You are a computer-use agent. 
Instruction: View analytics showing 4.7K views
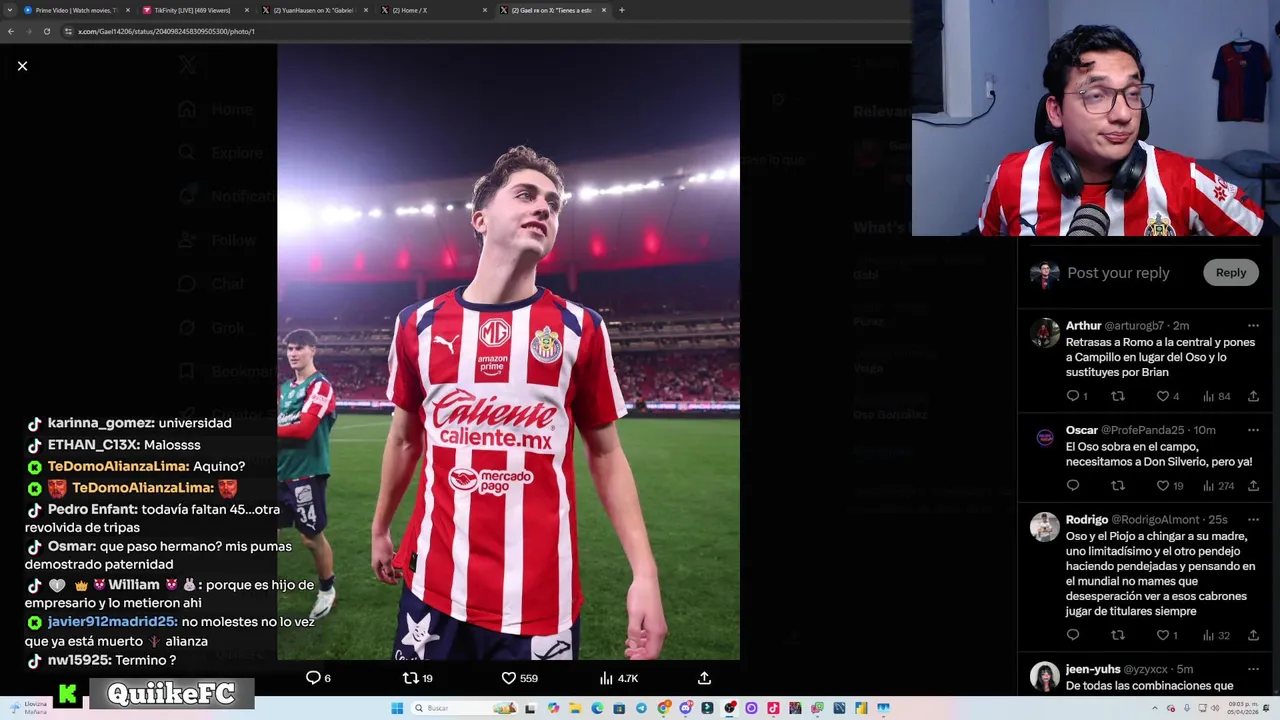click(618, 678)
